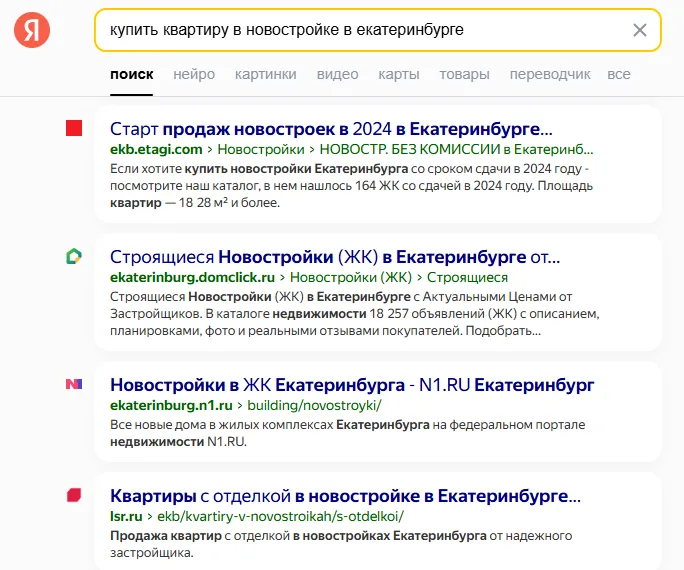Open 'Старт продаж новостроек в 2024' result
Viewport: 684px width, 570px height.
[x=331, y=129]
